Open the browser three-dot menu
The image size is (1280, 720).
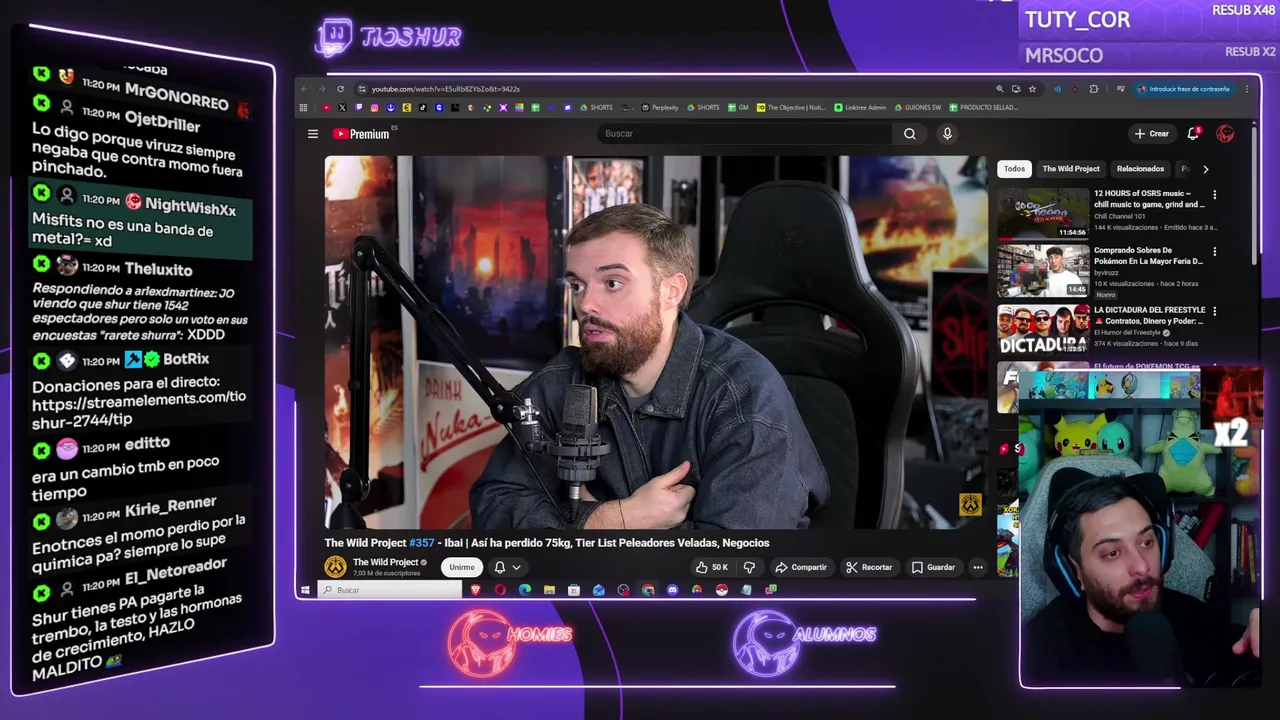pos(1246,89)
